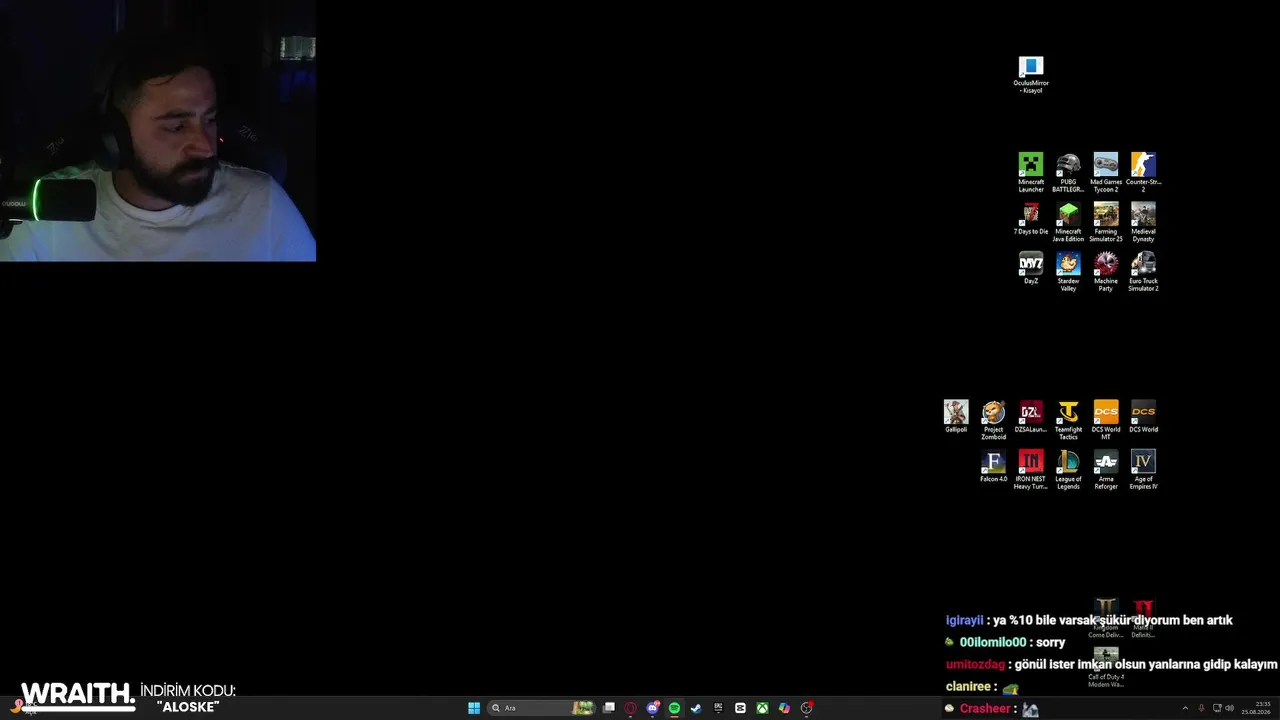This screenshot has height=720, width=1280.
Task: Select the Gallipoli desktop shortcut
Action: pyautogui.click(x=956, y=416)
